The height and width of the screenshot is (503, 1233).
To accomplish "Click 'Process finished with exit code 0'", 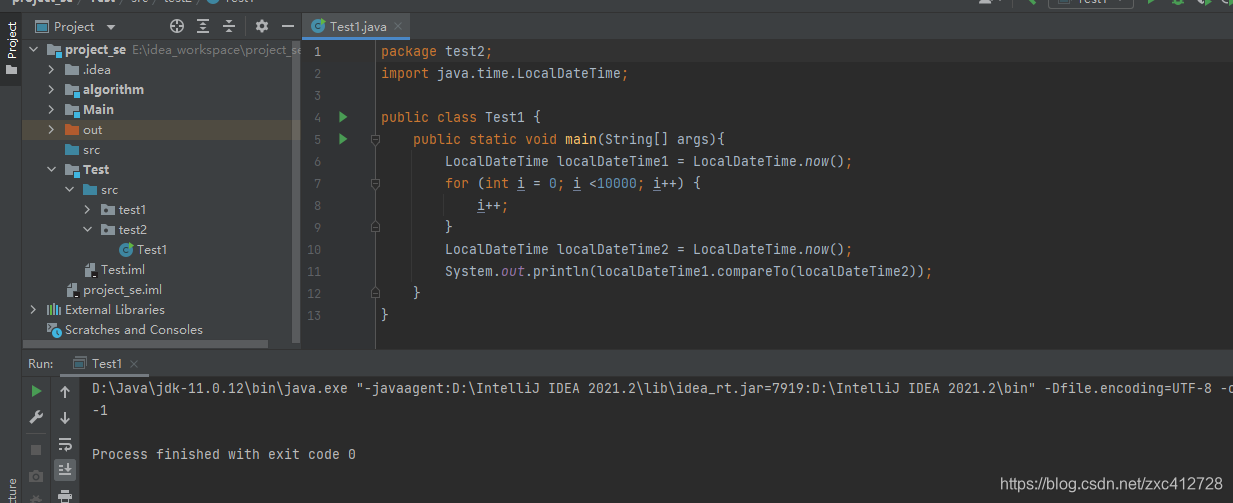I will pos(224,454).
